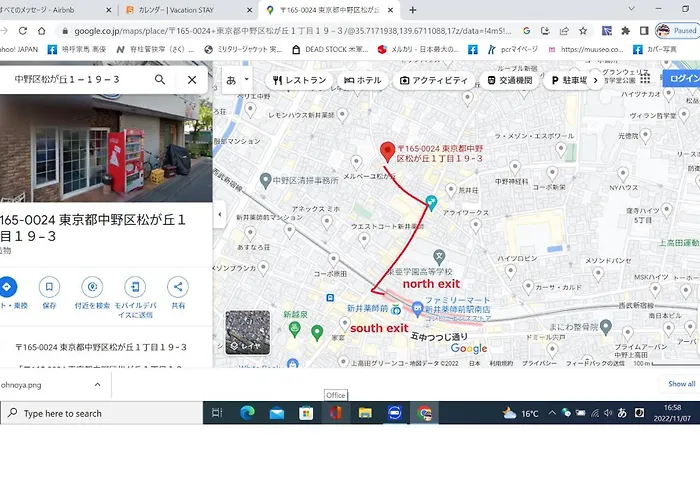Click the ログイン sign-in button
The image size is (700, 500).
[x=682, y=79]
